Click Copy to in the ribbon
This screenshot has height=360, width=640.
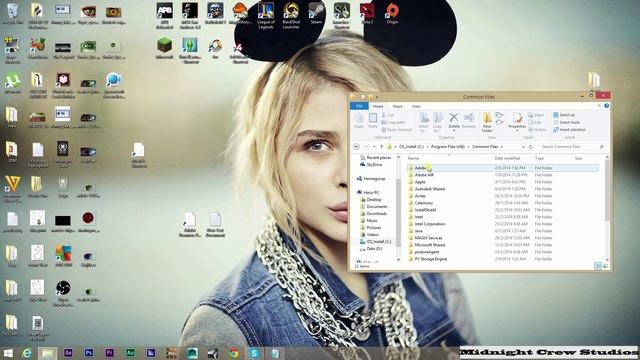pyautogui.click(x=438, y=122)
